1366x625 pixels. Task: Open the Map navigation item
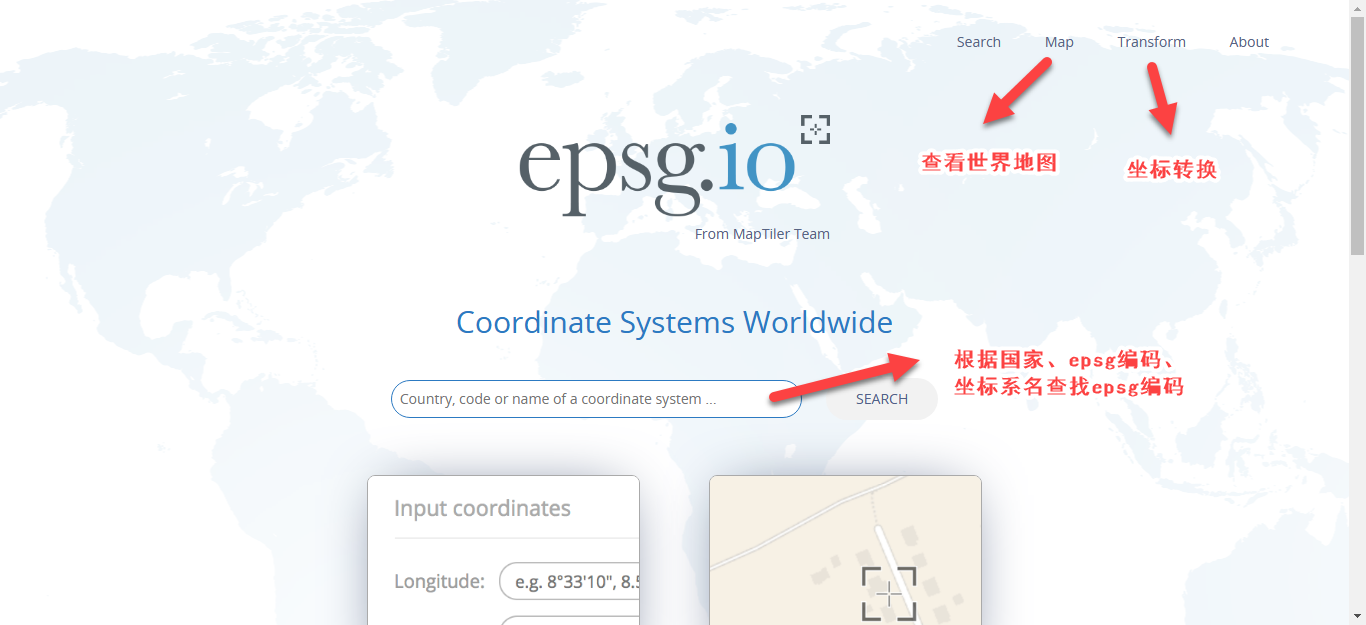coord(1059,42)
